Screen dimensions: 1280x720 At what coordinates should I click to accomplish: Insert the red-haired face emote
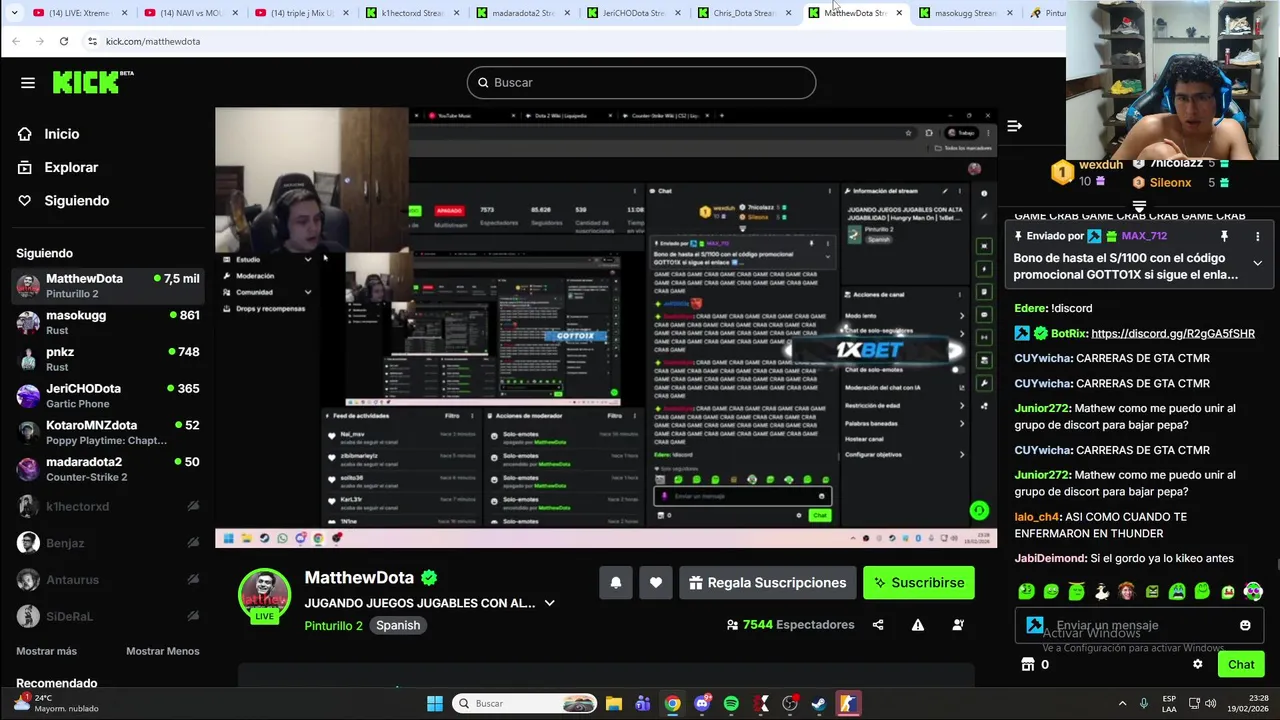pyautogui.click(x=1127, y=592)
